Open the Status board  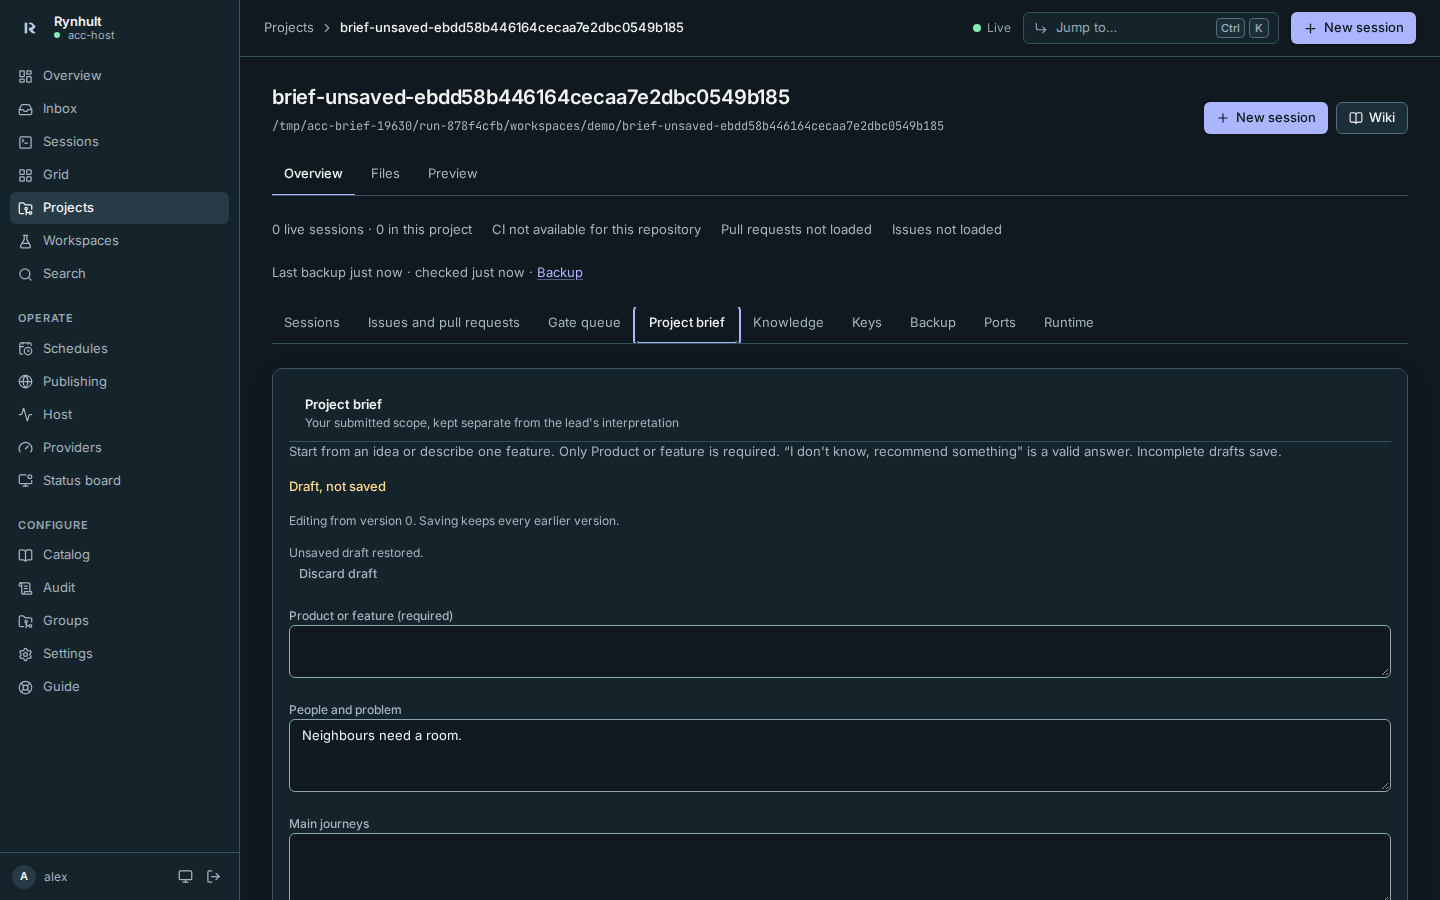click(119, 481)
